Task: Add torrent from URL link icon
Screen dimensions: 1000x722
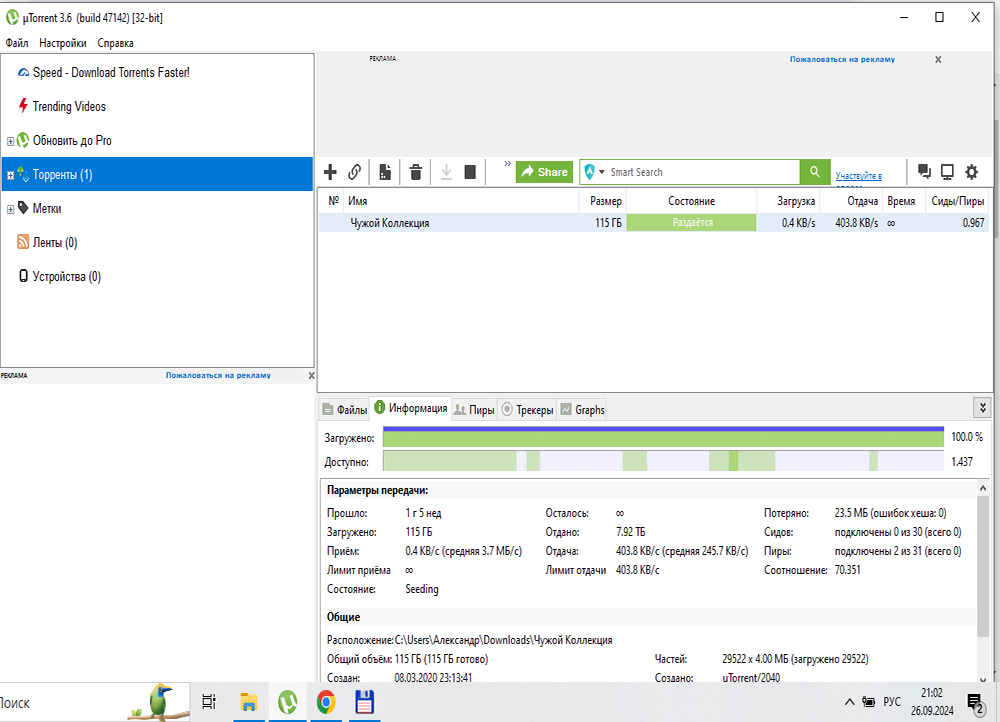Action: (x=355, y=172)
